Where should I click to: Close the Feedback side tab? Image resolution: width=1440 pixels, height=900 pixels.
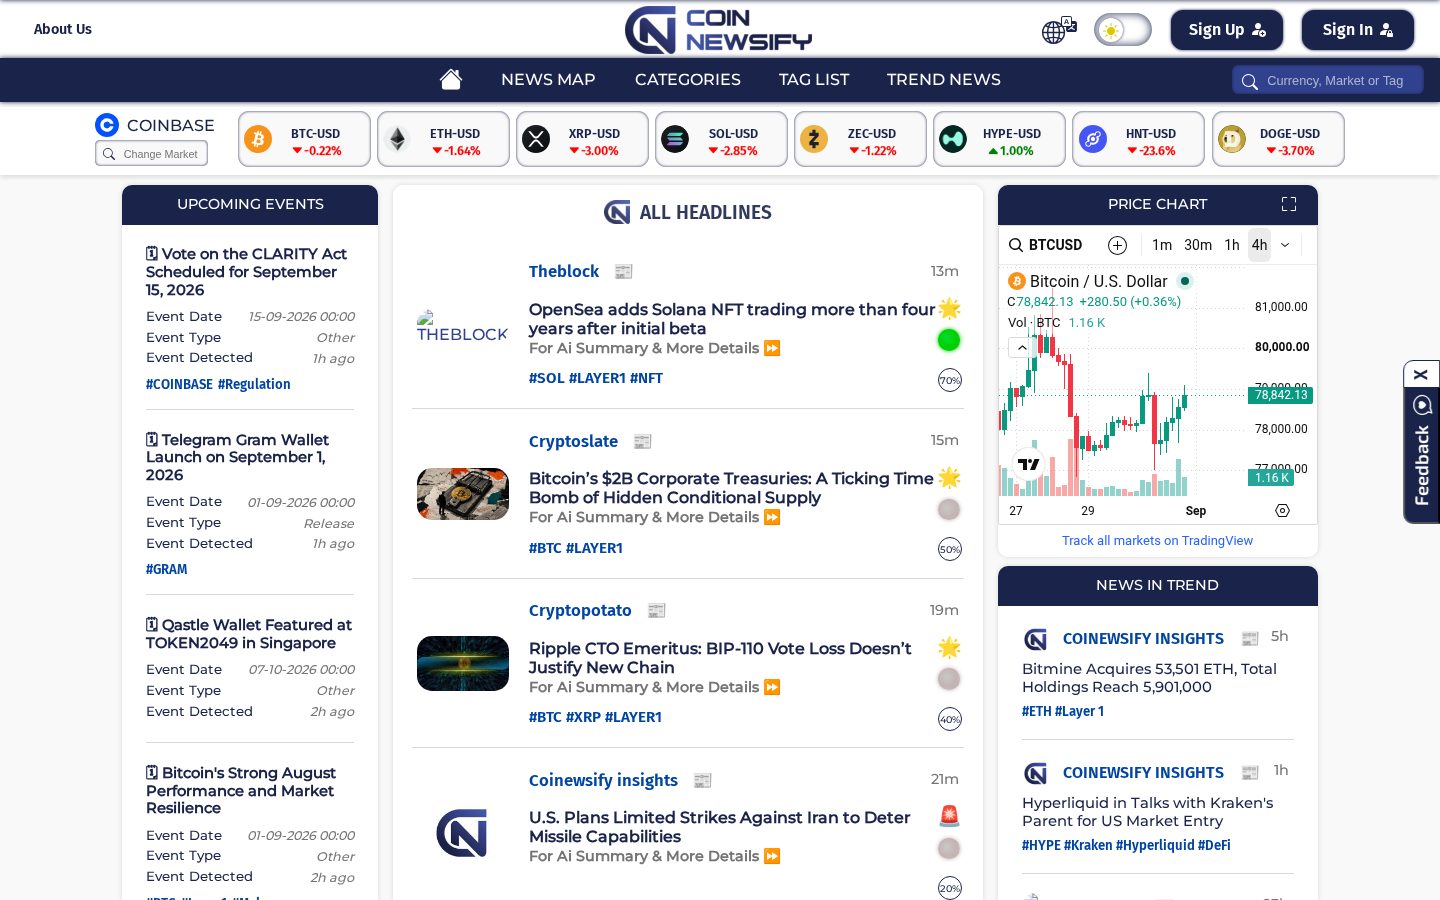click(1421, 375)
